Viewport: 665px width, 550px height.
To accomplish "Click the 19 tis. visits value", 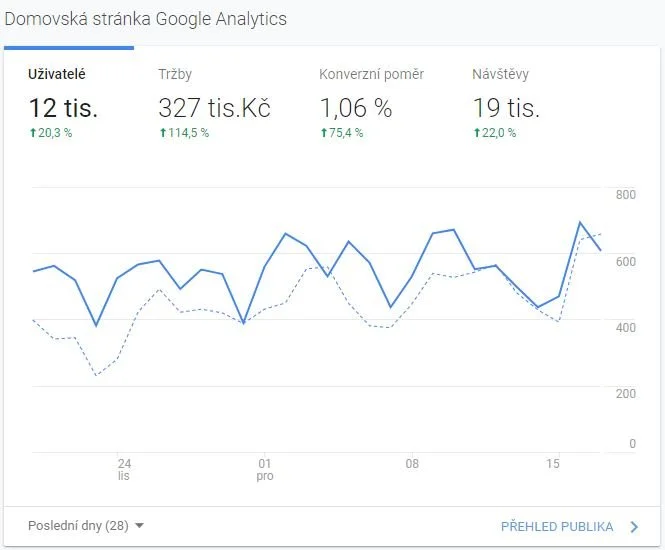I will (506, 108).
